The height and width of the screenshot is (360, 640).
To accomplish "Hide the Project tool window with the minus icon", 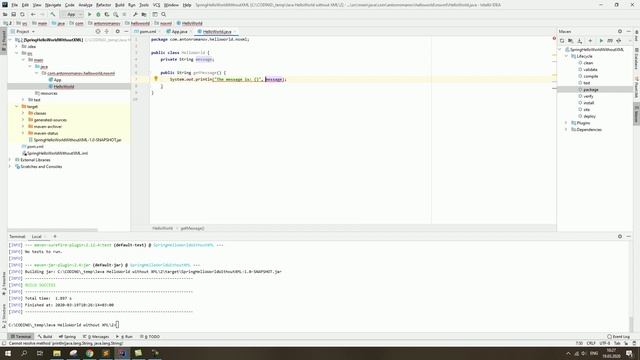I will [126, 31].
